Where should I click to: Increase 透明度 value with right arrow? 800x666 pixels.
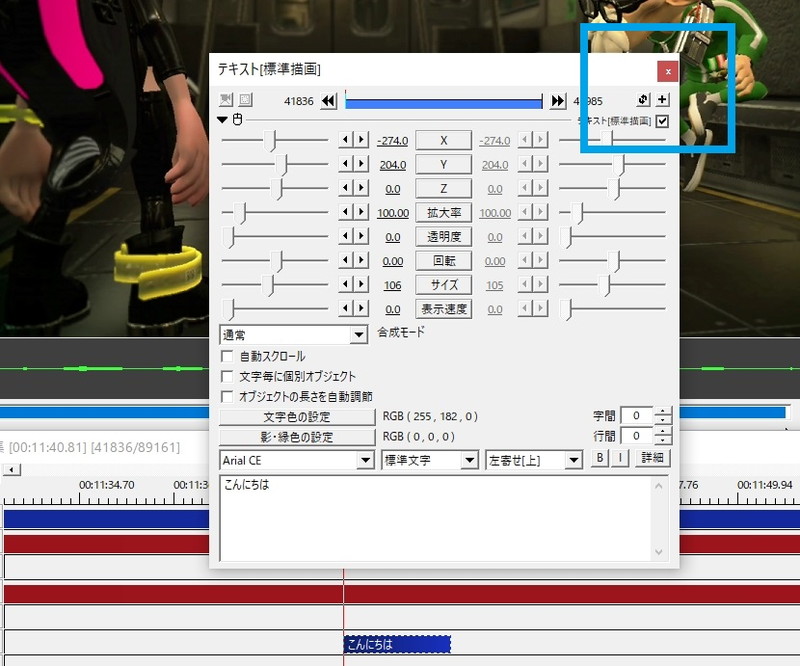pos(361,236)
